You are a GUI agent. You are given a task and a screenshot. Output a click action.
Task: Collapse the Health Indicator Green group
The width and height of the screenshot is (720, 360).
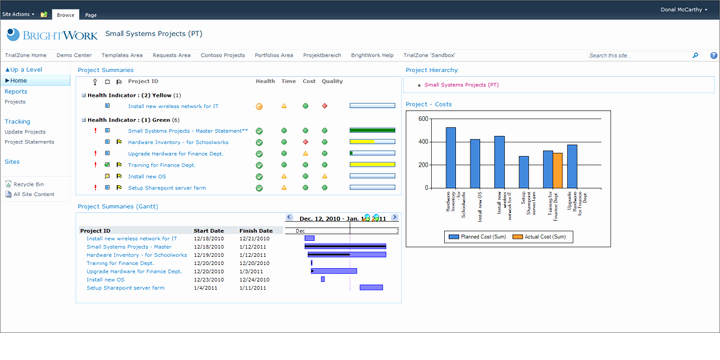click(x=84, y=120)
